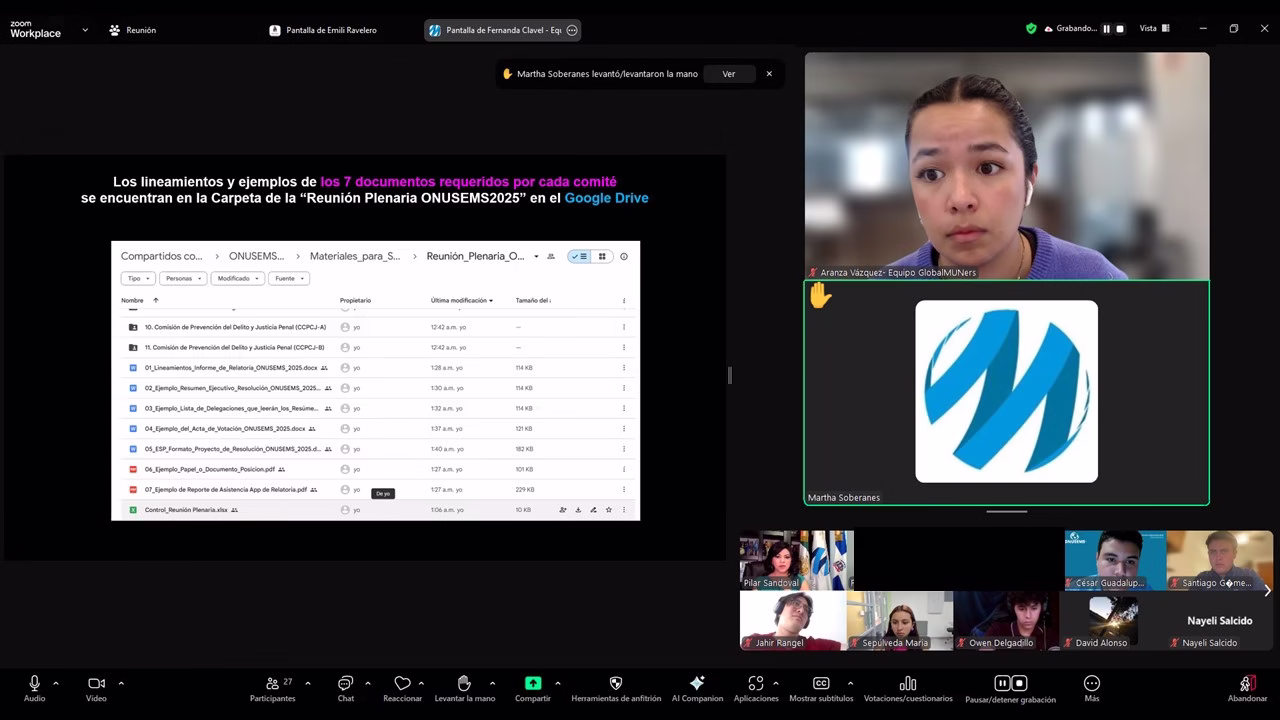Launch the AI Companion sparkle icon
Viewport: 1280px width, 720px height.
pos(697,684)
